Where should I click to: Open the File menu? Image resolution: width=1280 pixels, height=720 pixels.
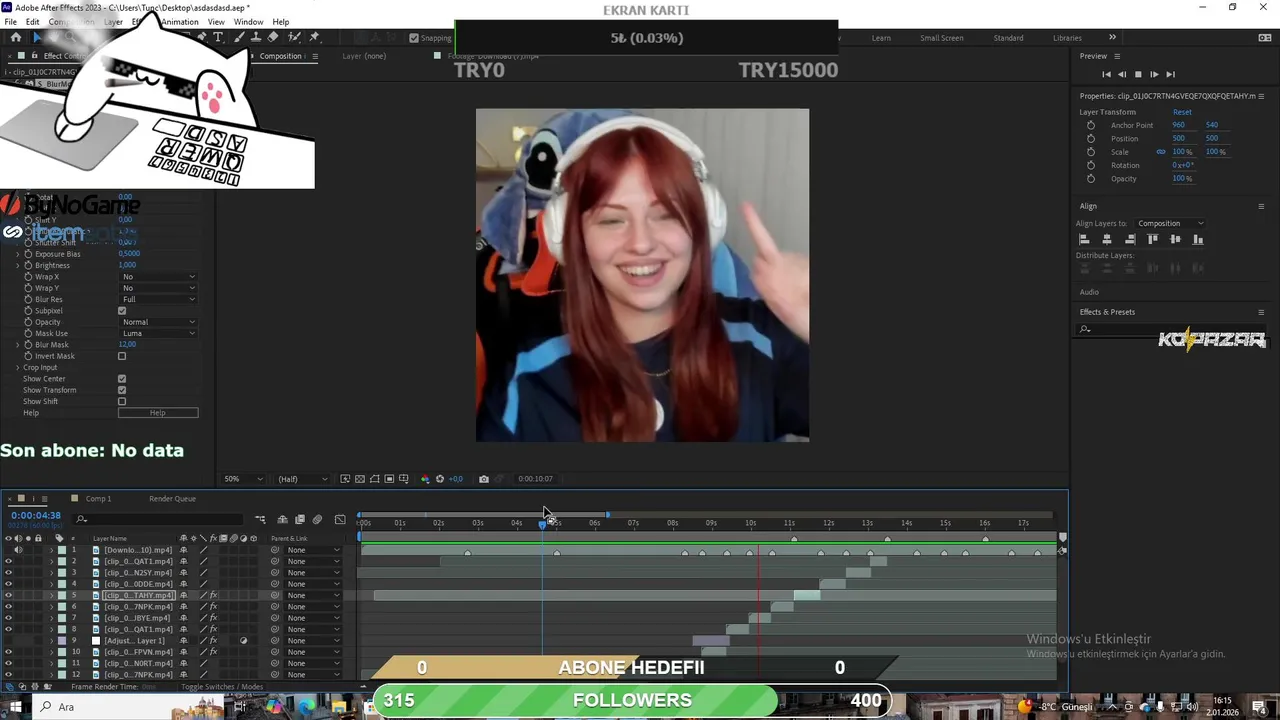pos(10,22)
